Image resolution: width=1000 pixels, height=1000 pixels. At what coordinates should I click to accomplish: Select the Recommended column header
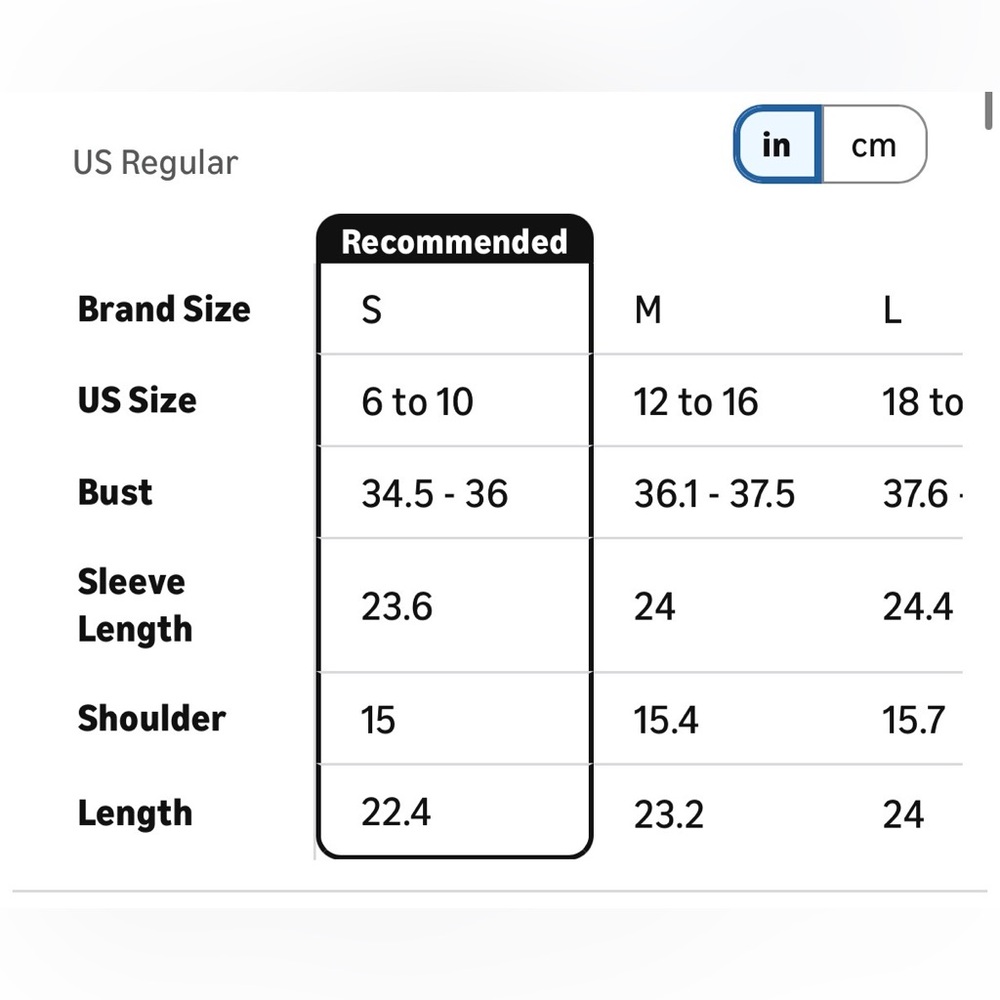point(455,241)
